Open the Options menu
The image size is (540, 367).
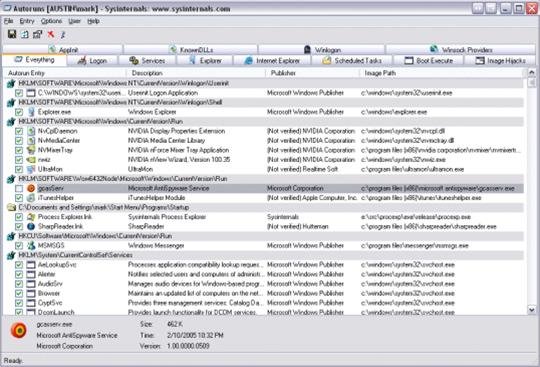click(51, 21)
